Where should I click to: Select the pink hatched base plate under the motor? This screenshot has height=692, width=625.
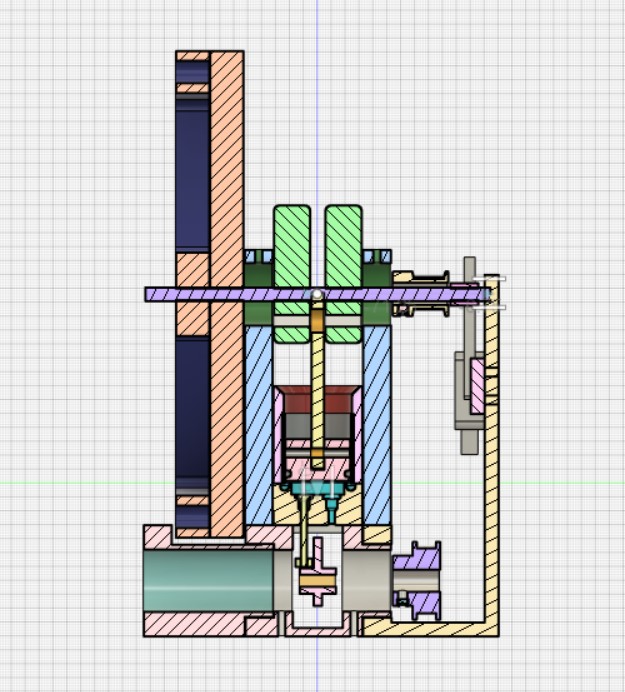[194, 624]
